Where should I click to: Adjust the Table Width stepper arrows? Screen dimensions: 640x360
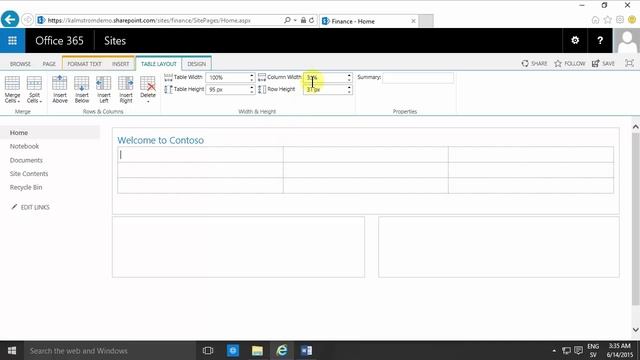tap(252, 77)
